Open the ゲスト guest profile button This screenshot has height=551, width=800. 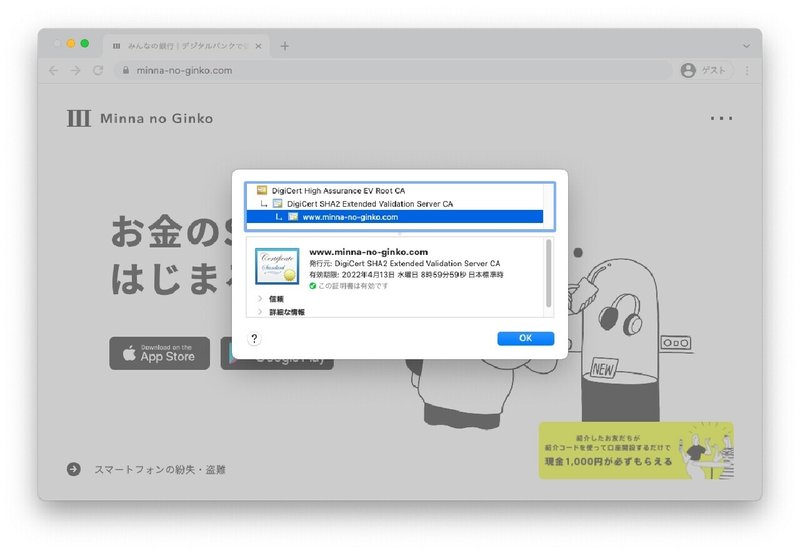click(706, 70)
